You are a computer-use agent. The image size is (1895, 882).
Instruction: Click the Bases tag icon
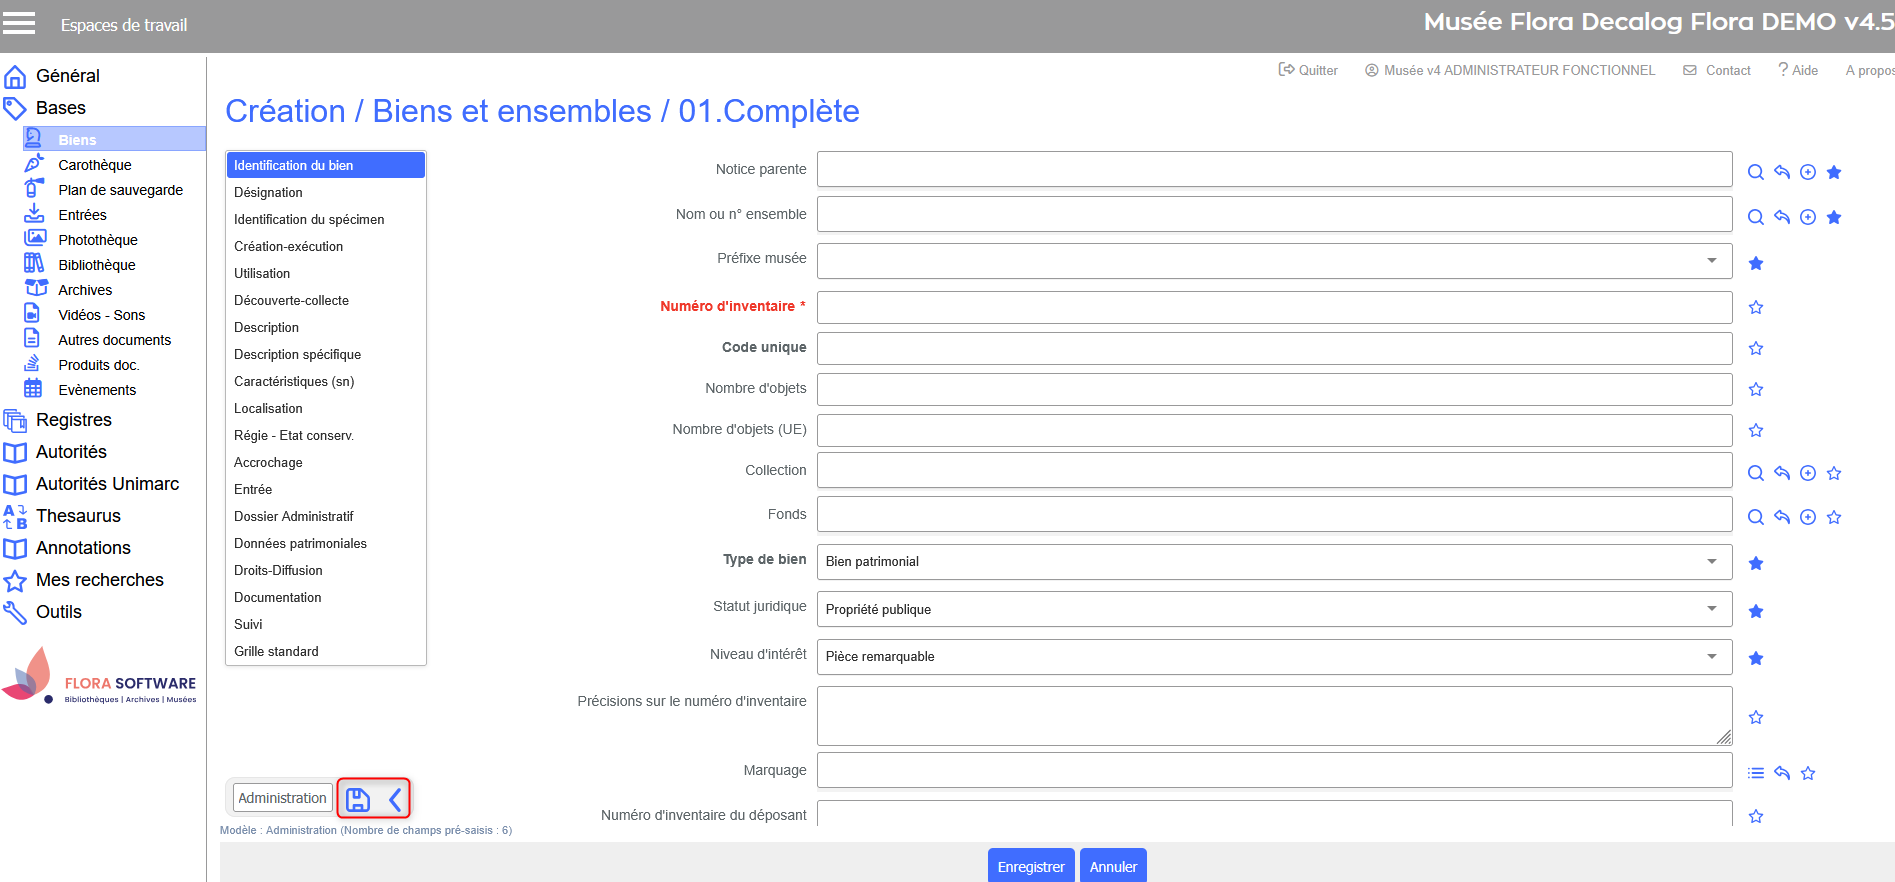point(15,108)
